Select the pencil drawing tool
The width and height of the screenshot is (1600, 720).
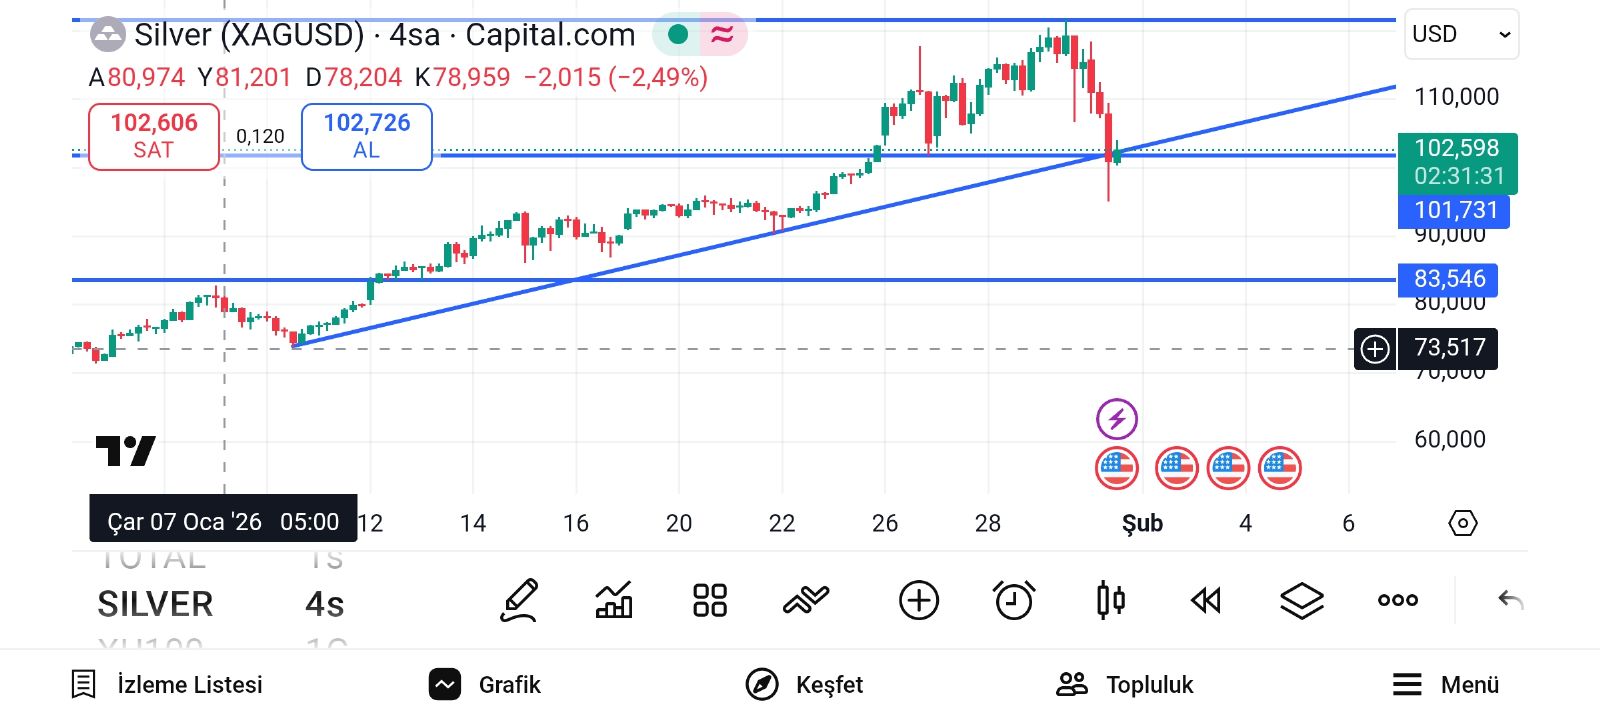pyautogui.click(x=520, y=601)
